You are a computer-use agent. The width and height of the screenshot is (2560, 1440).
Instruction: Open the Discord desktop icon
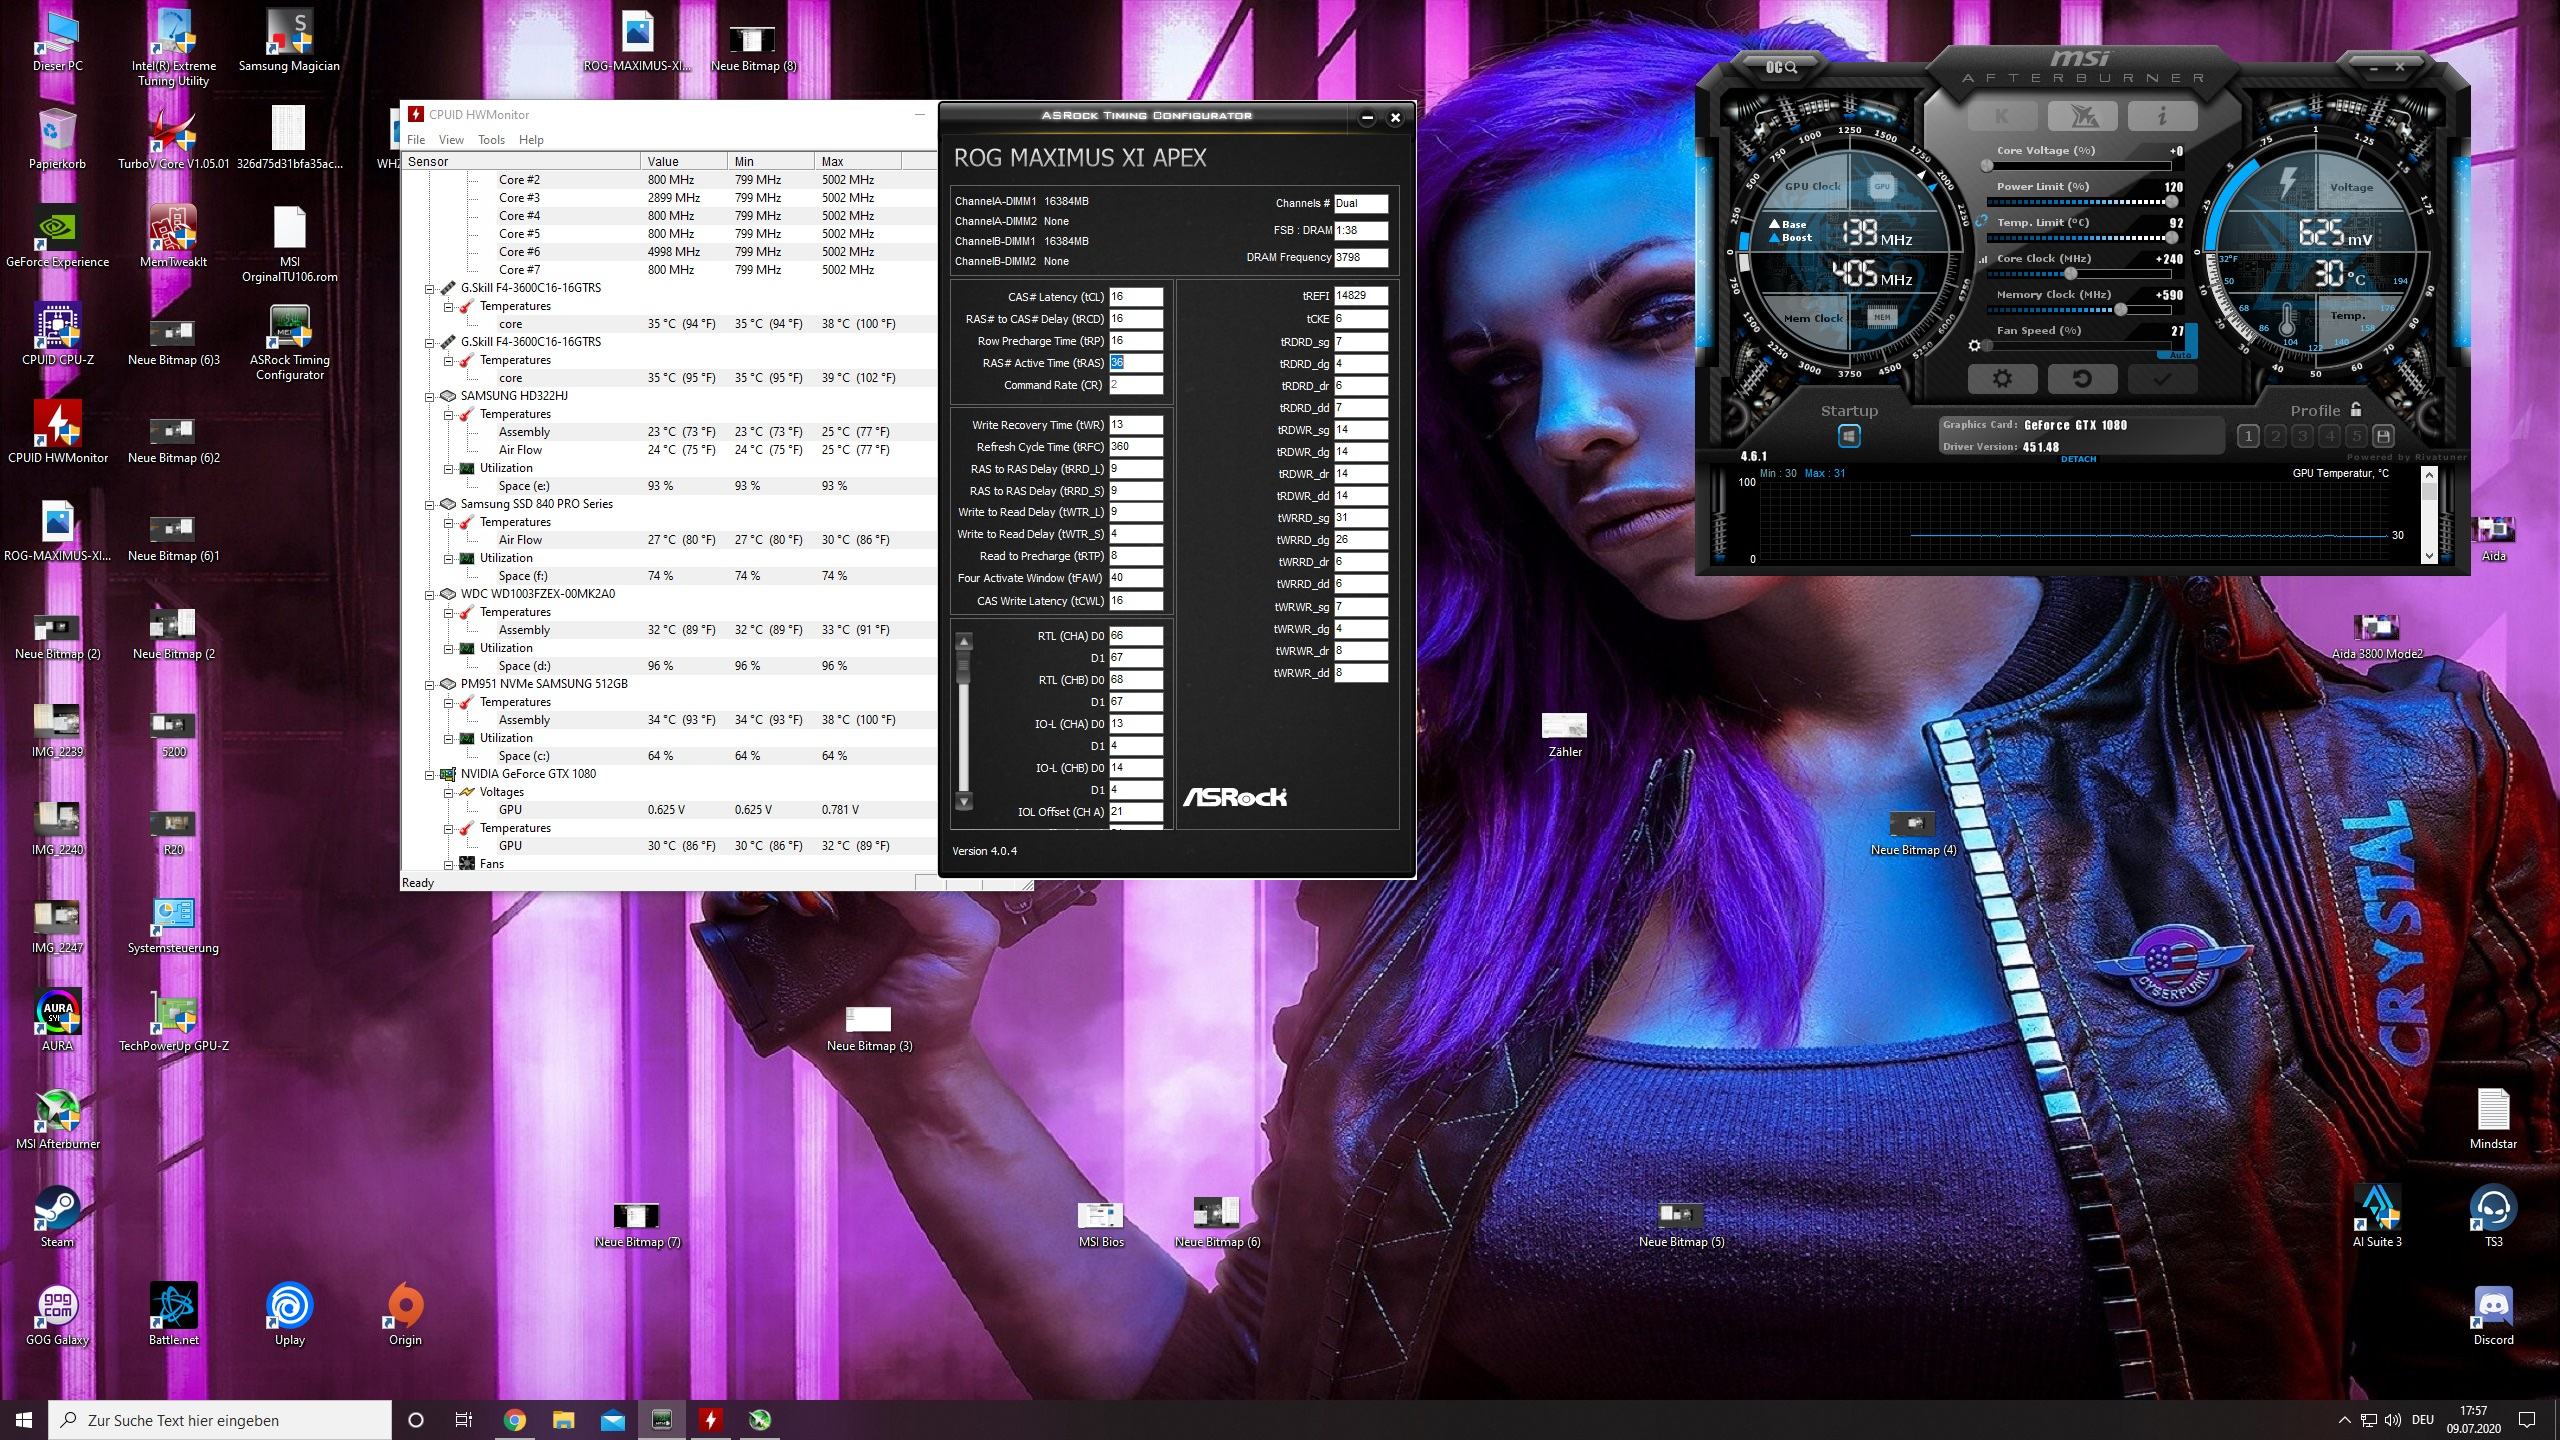coord(2493,1315)
